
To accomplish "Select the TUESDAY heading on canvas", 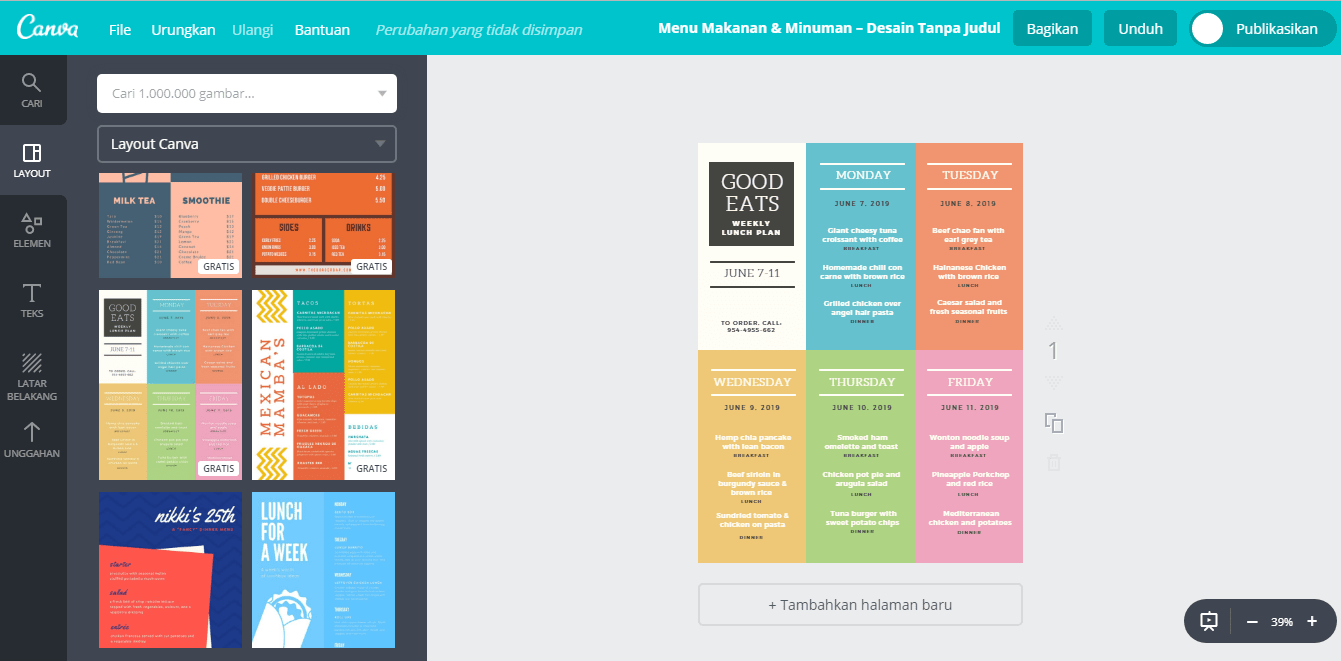I will click(969, 175).
